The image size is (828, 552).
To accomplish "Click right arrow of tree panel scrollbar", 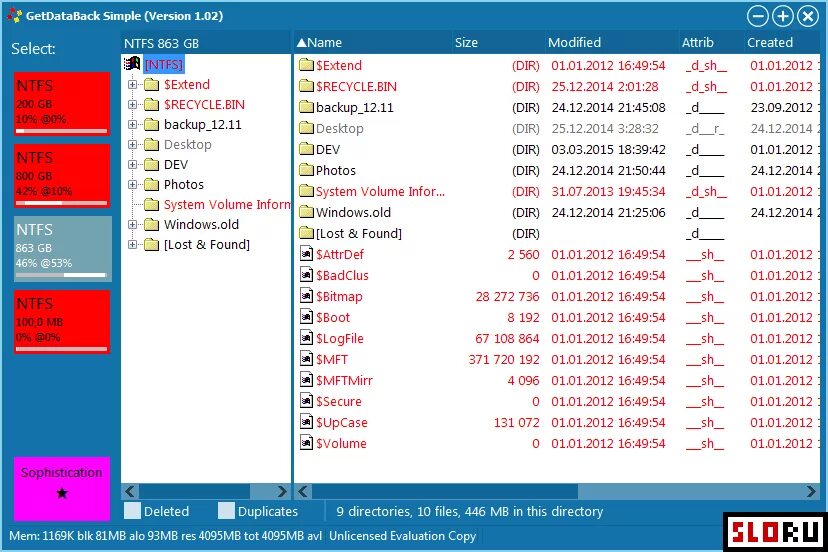I will point(283,491).
